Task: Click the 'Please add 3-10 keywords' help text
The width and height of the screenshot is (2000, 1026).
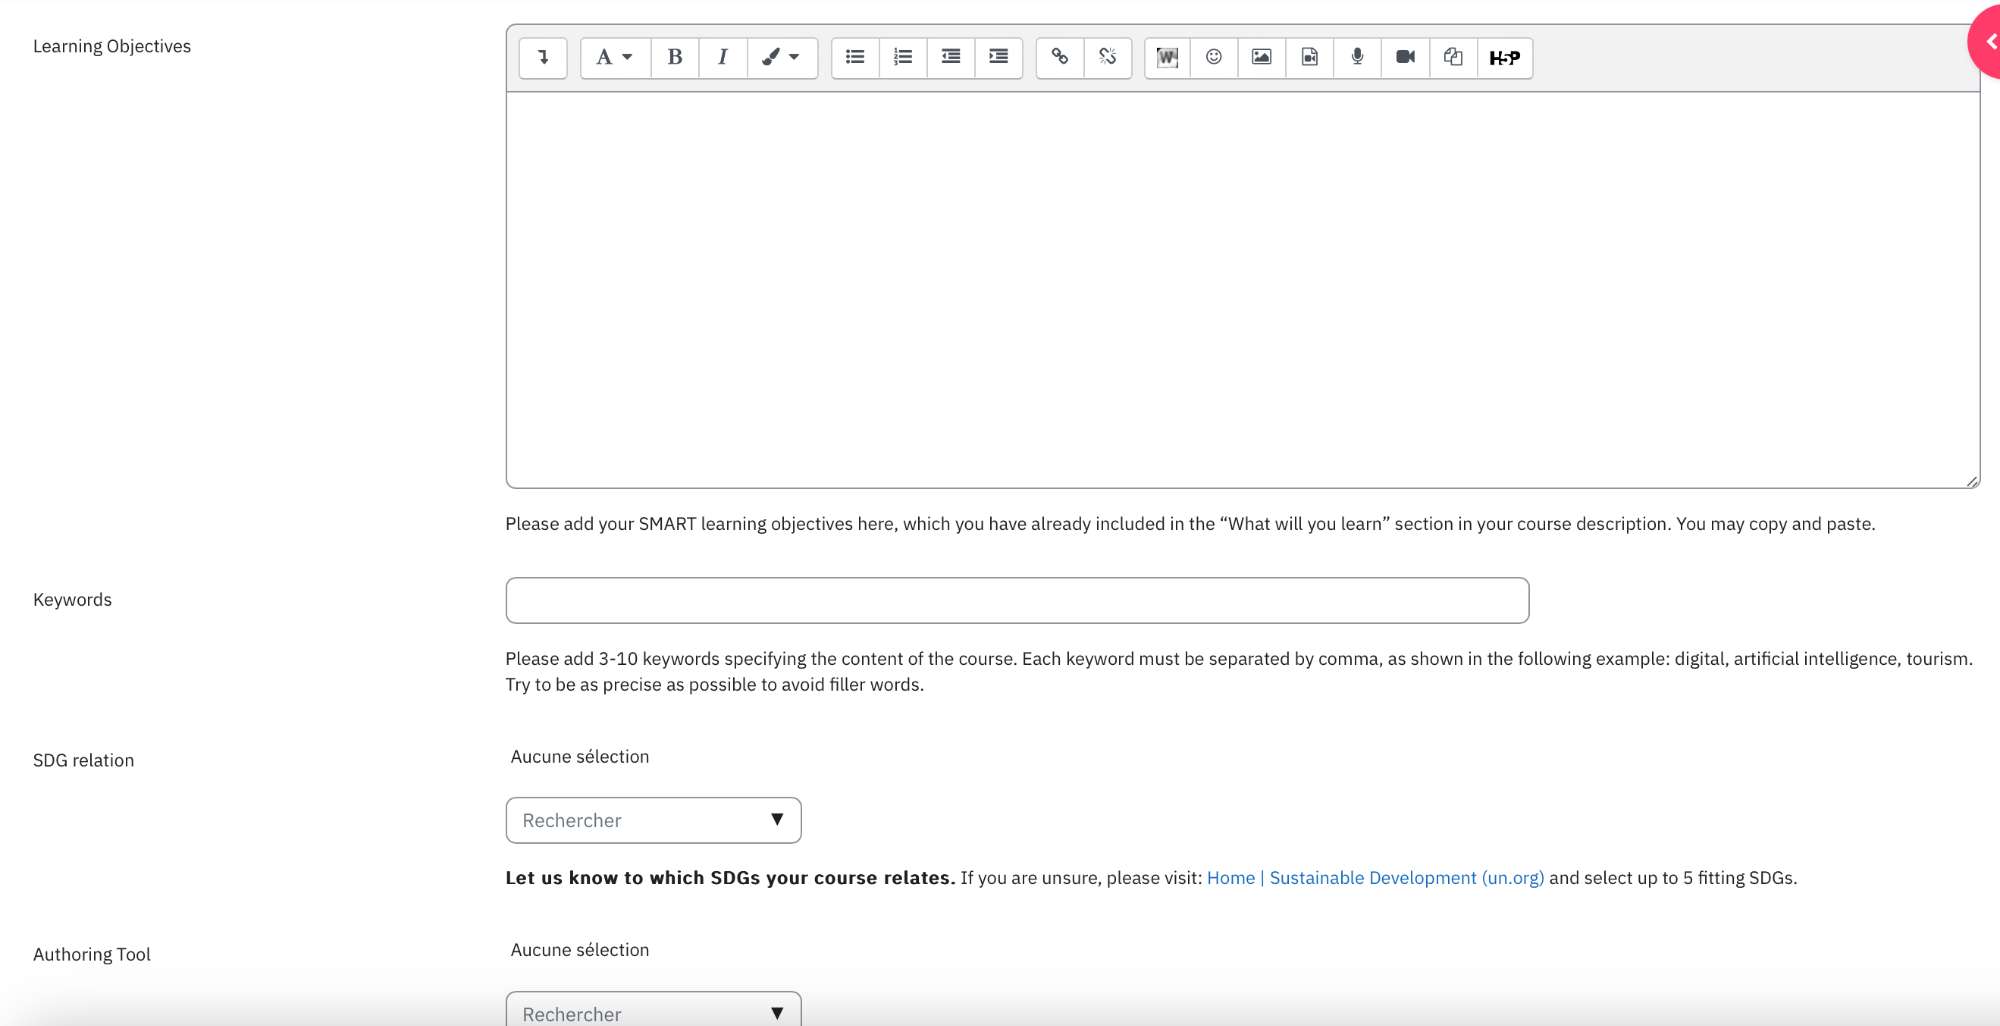Action: click(1239, 672)
